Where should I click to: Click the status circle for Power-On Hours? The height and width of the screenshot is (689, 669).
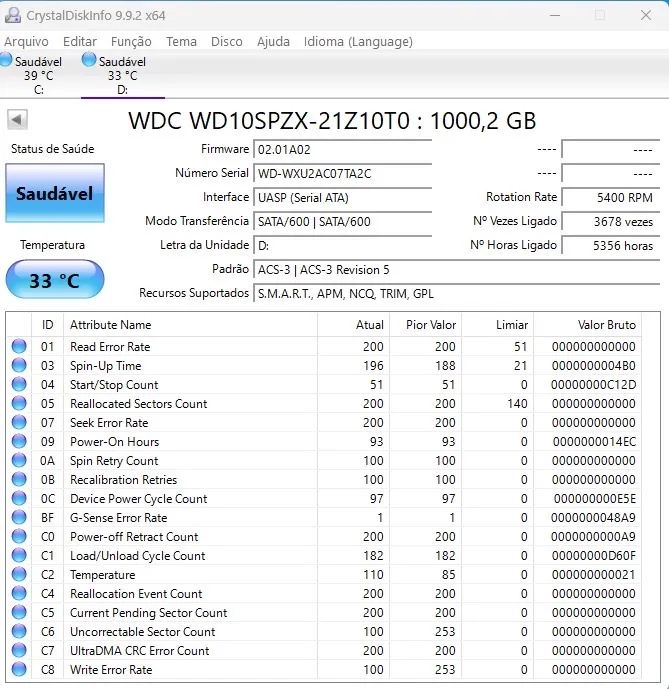pos(19,441)
